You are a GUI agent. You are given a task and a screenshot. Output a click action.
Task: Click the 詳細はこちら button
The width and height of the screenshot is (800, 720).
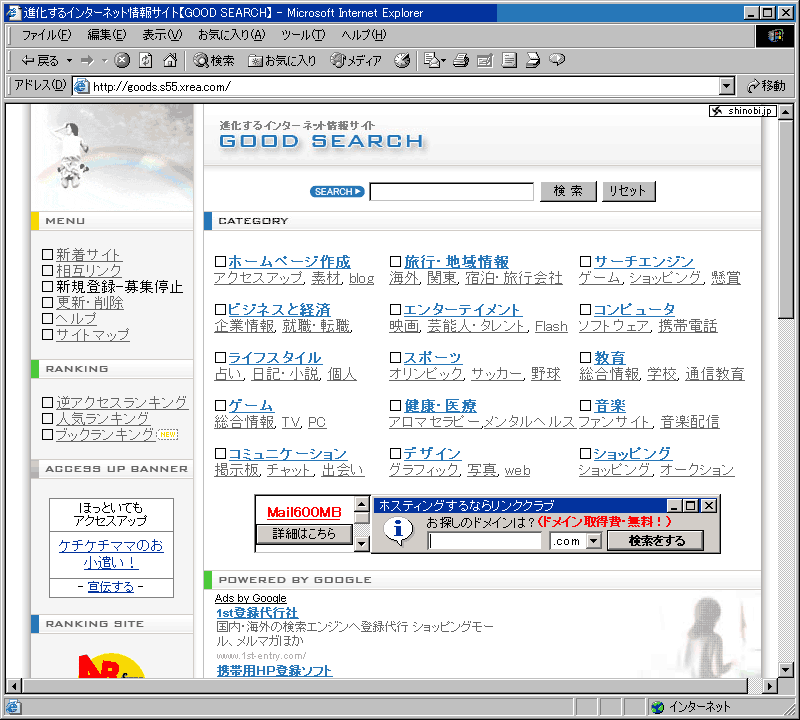[x=304, y=534]
